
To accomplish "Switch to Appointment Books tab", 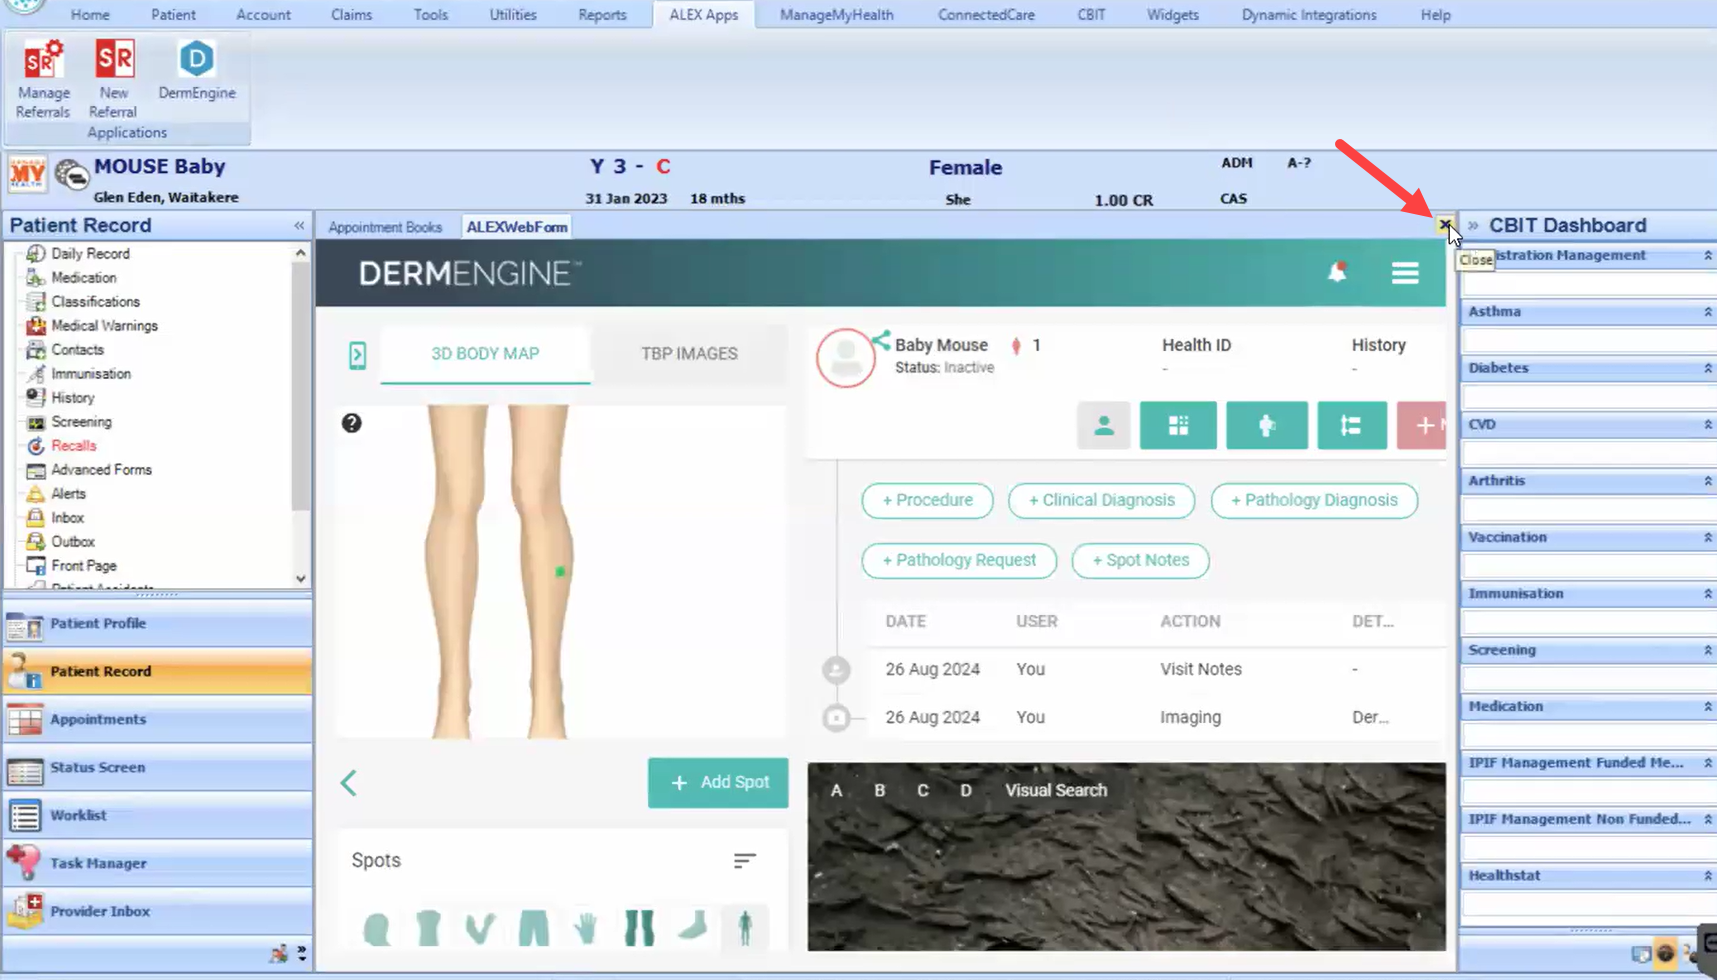I will [385, 227].
